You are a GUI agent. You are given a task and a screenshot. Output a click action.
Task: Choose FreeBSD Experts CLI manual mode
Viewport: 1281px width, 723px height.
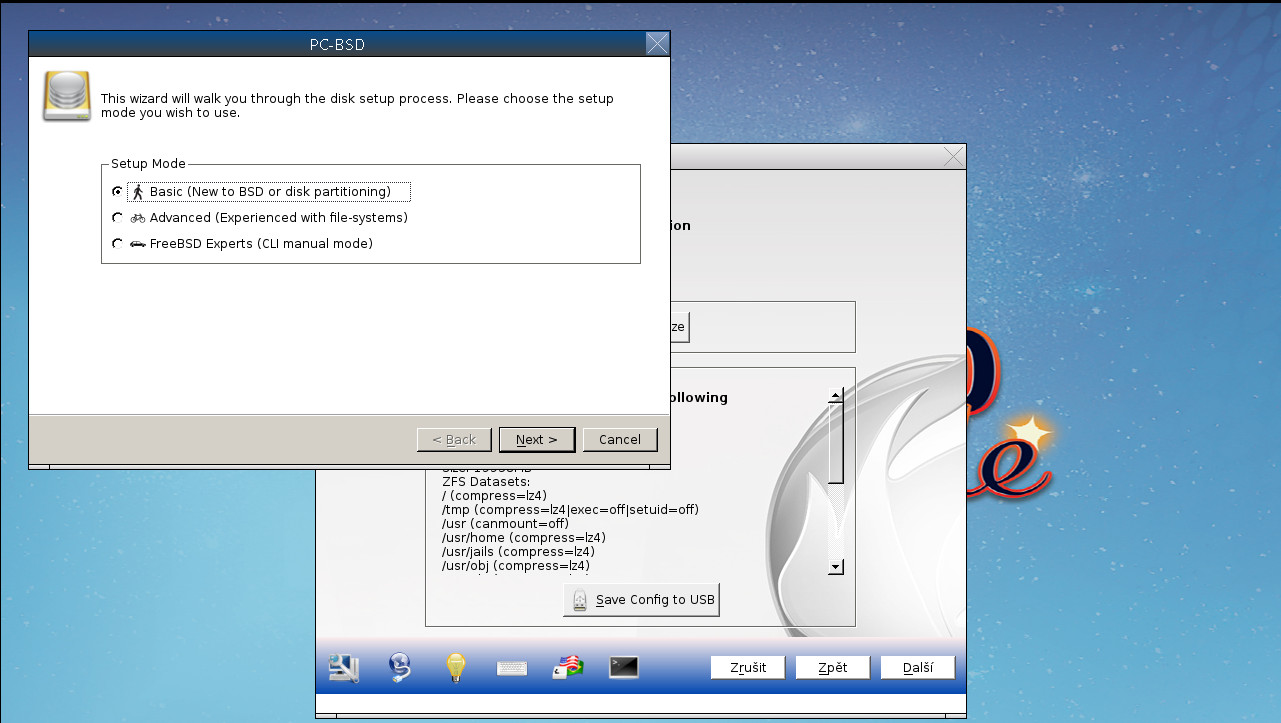click(x=117, y=243)
